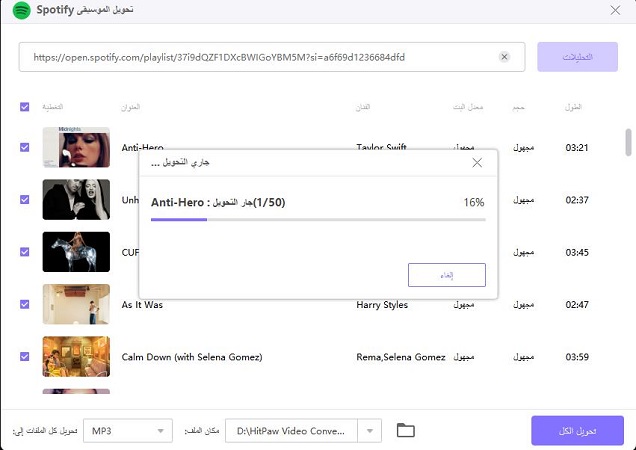Viewport: 636px width, 450px height.
Task: Select the Midnights album cover thumbnail
Action: coord(76,147)
